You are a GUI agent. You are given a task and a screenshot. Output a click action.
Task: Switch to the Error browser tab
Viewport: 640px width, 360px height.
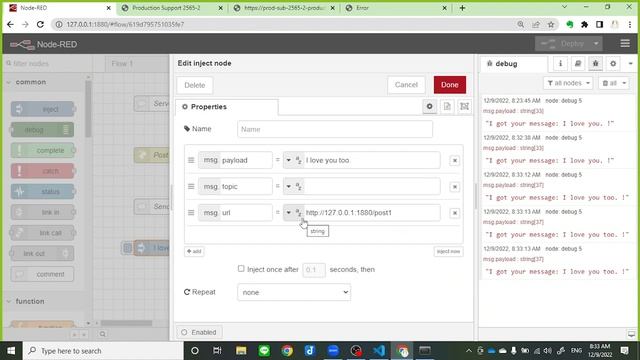coord(395,8)
